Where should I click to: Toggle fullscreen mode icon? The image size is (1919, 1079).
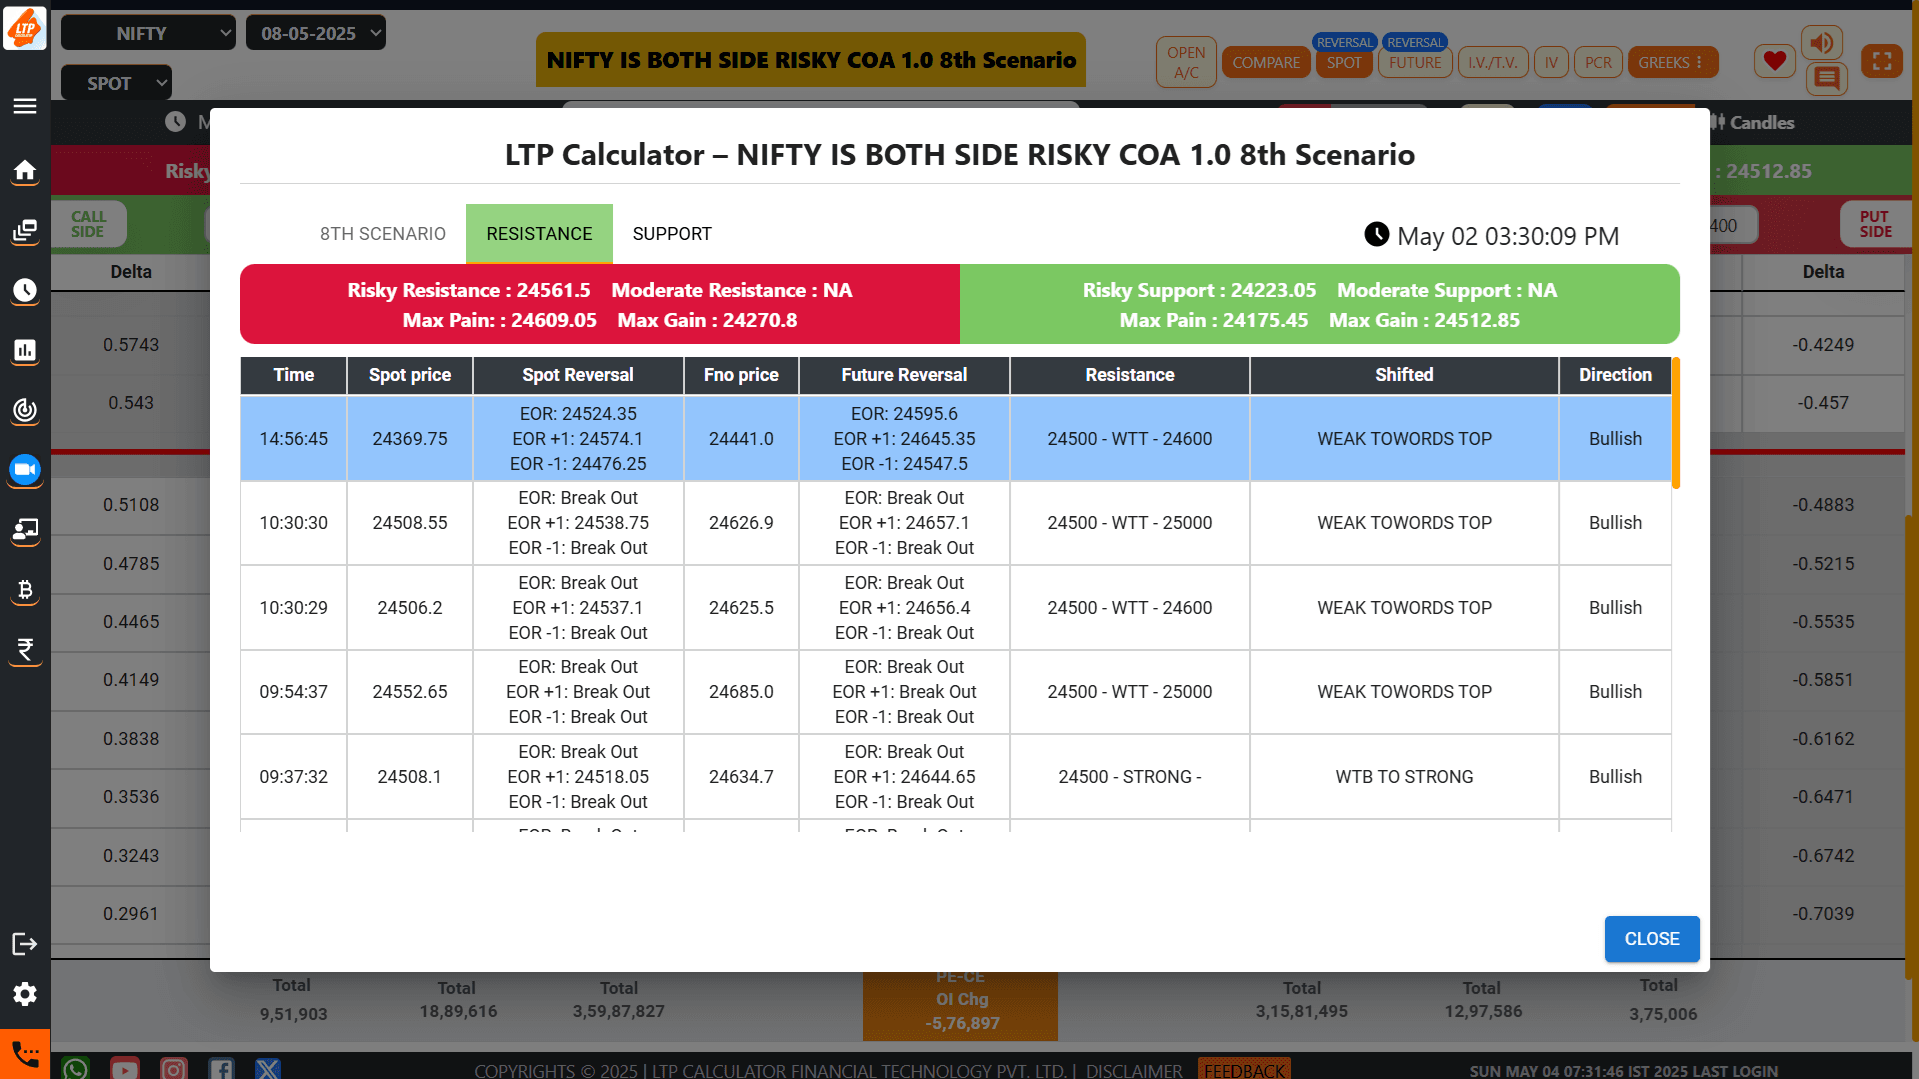1882,60
